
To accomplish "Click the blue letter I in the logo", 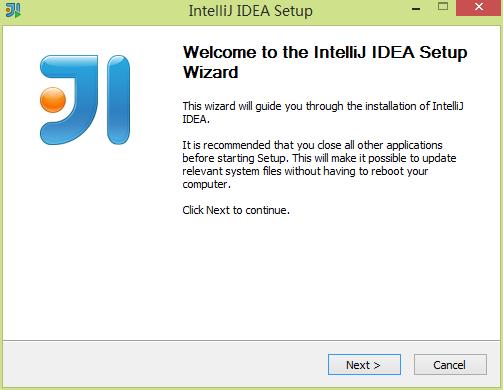I will coord(118,100).
